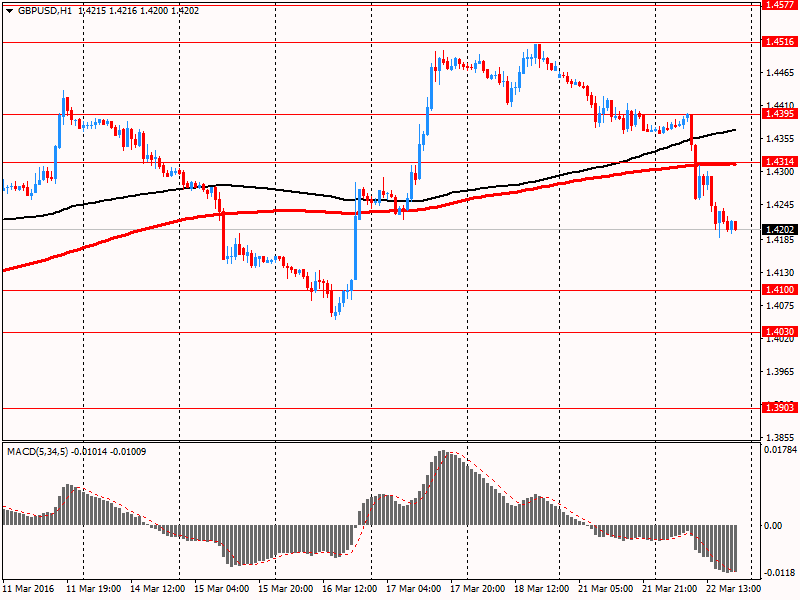Screen dimensions: 800x600
Task: Select the time label 17 Mar 20:00
Action: [478, 589]
